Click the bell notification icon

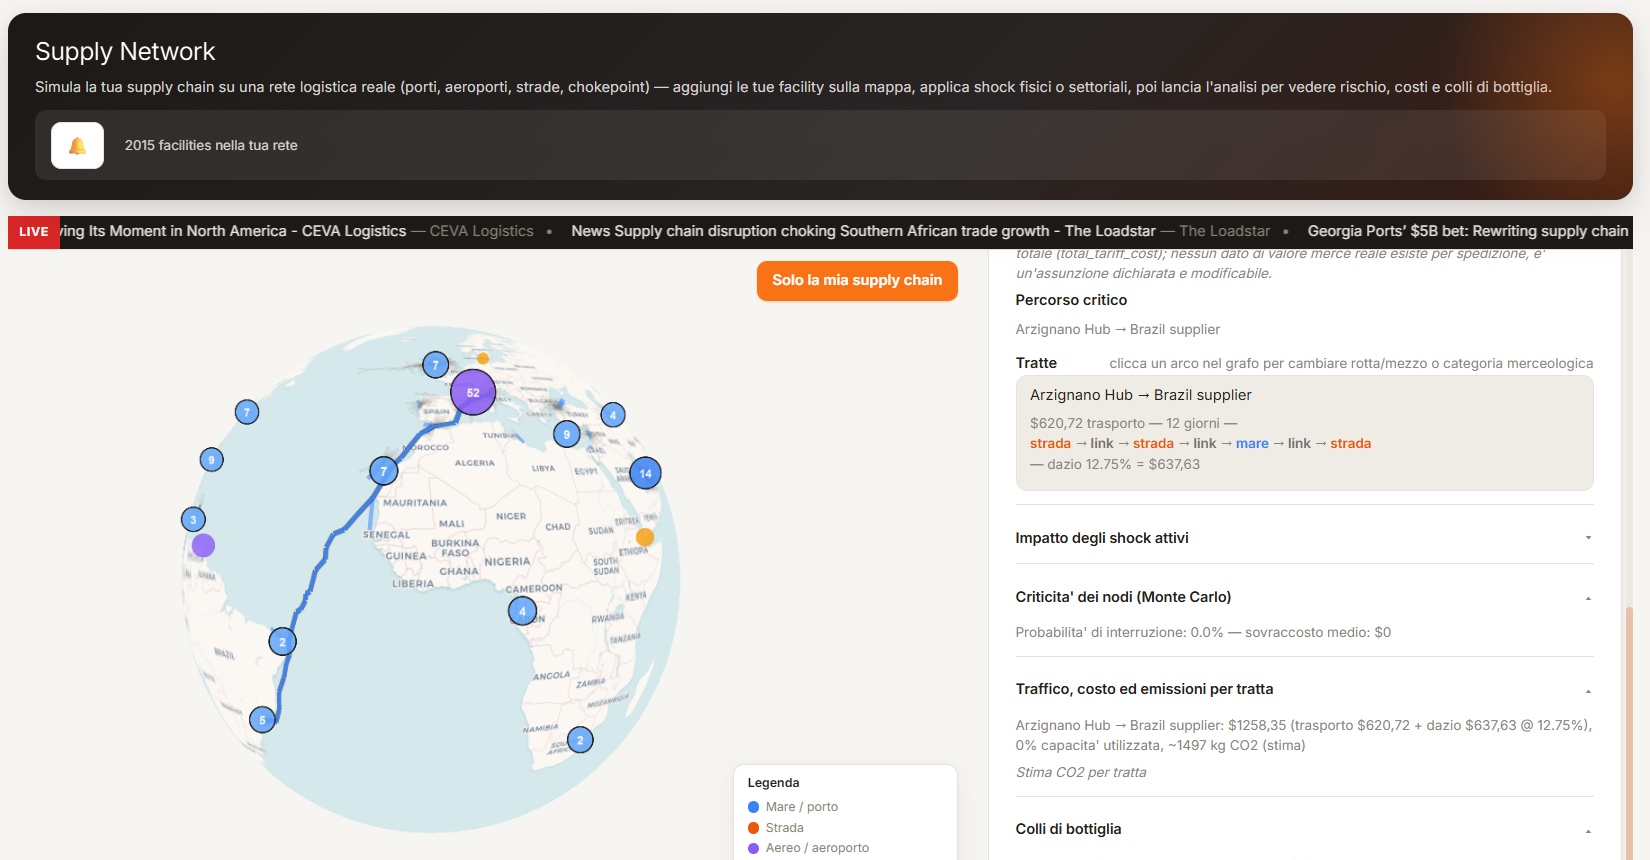point(77,146)
